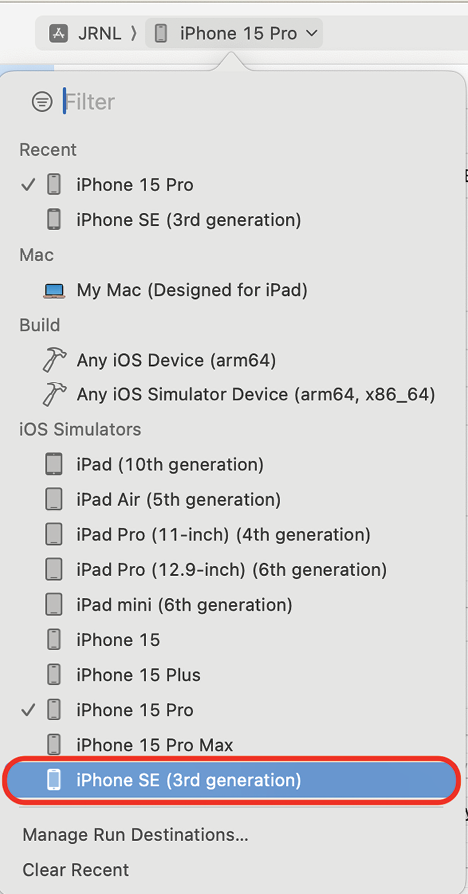Focus the Filter text field
The width and height of the screenshot is (468, 894).
257,102
